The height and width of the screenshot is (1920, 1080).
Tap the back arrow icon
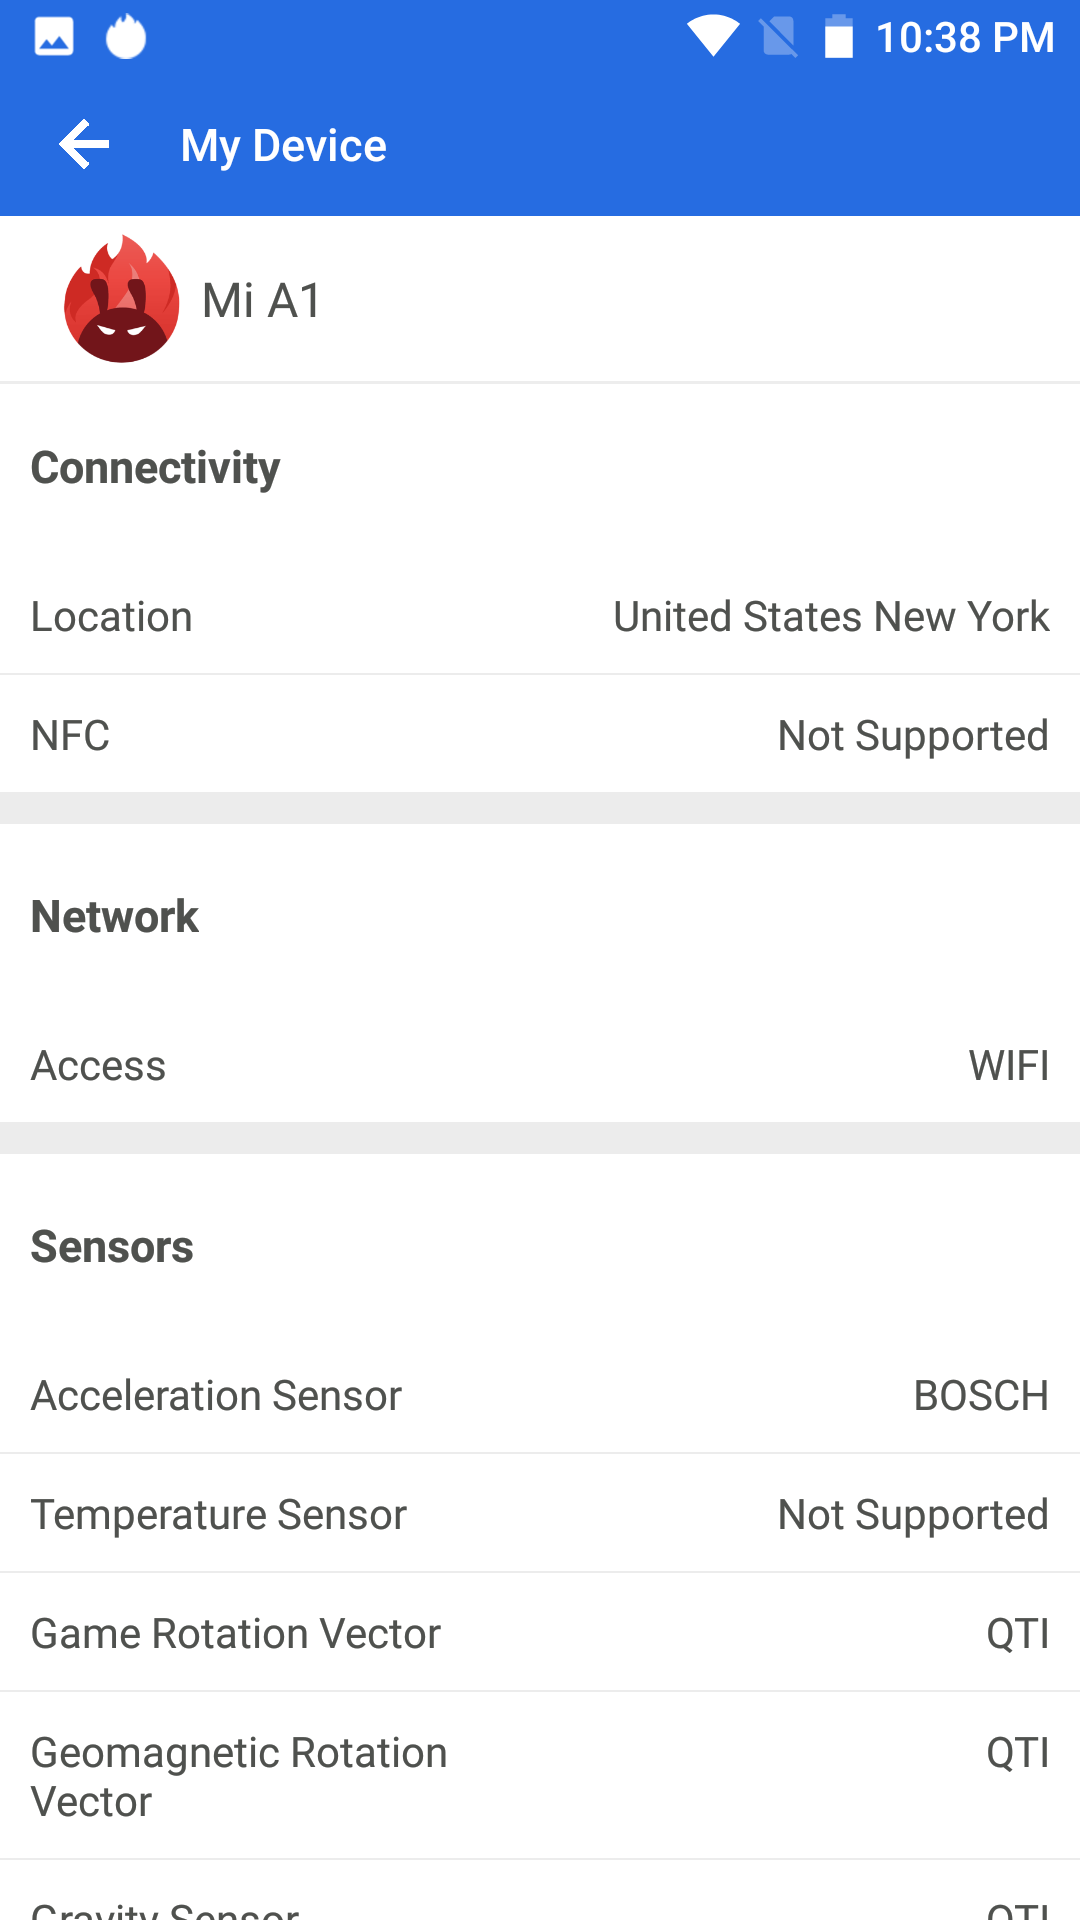coord(84,146)
